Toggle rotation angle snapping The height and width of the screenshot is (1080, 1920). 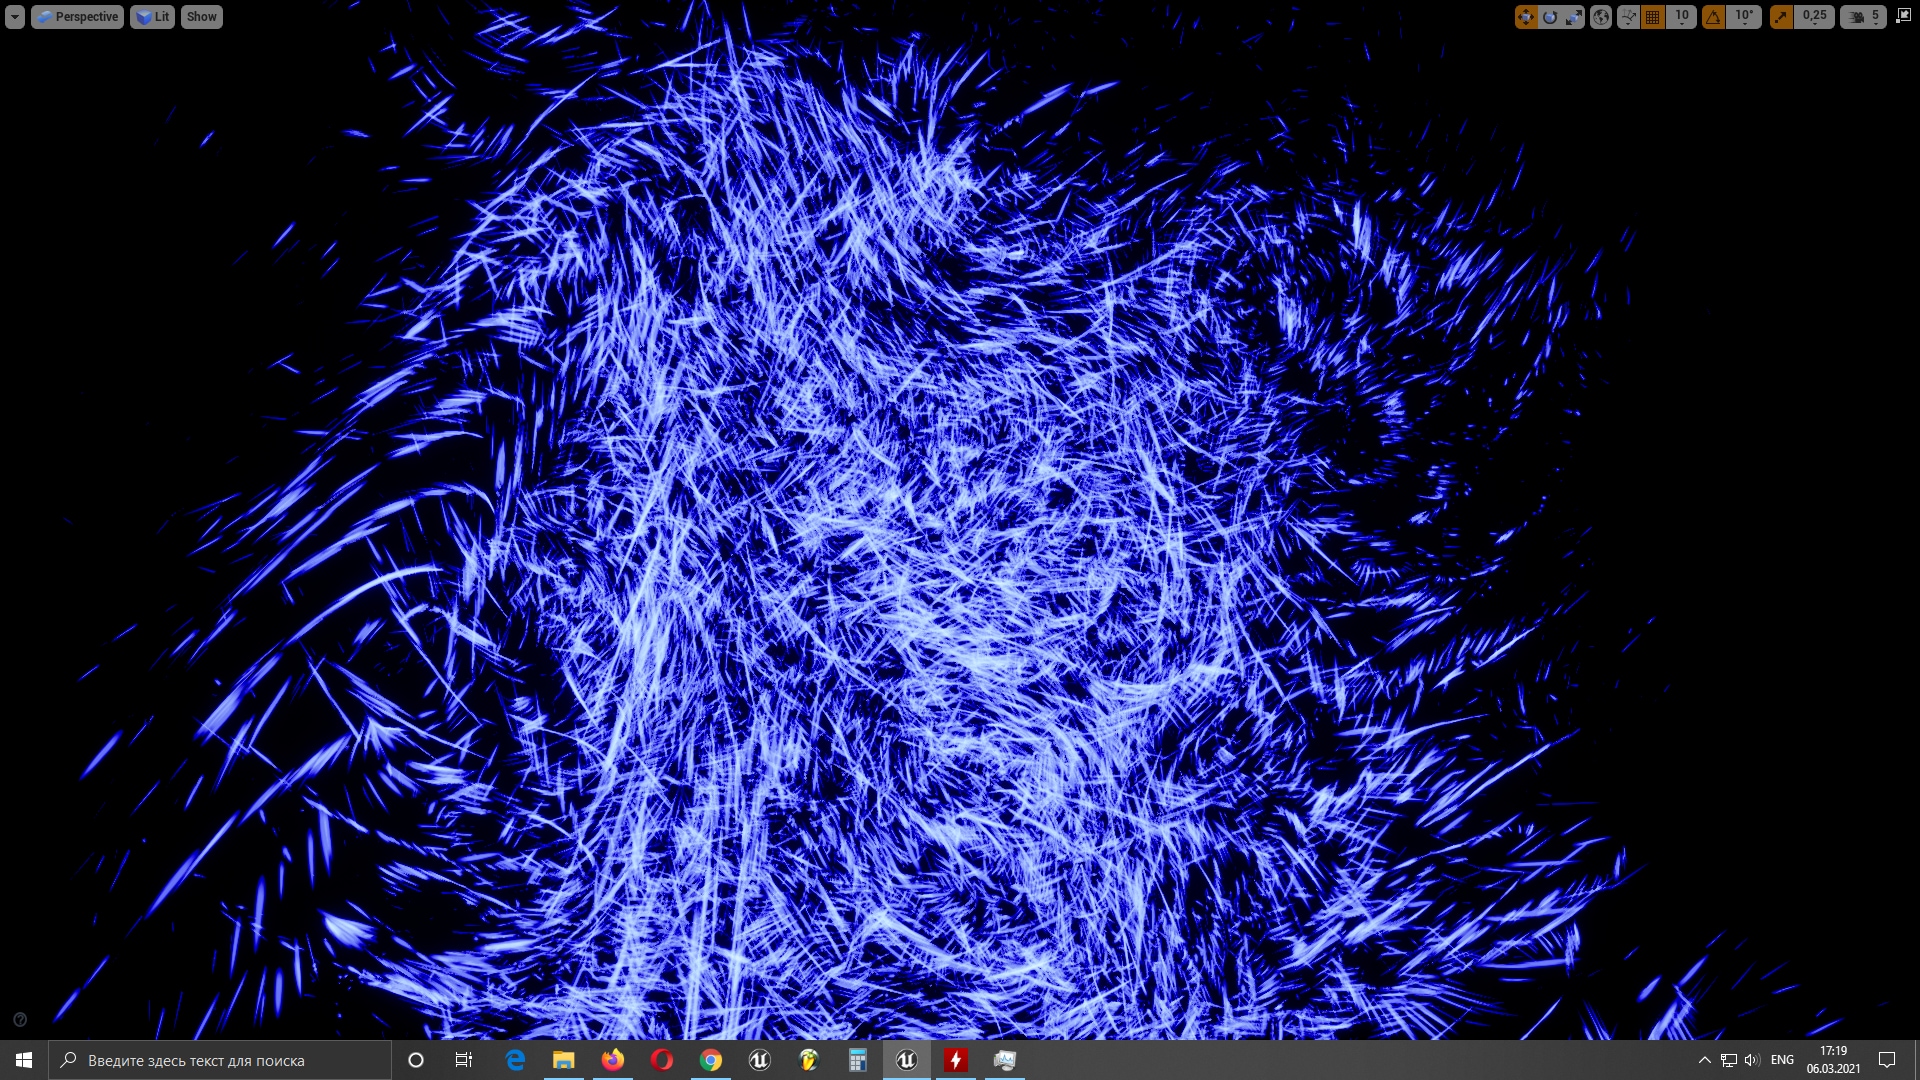1714,17
